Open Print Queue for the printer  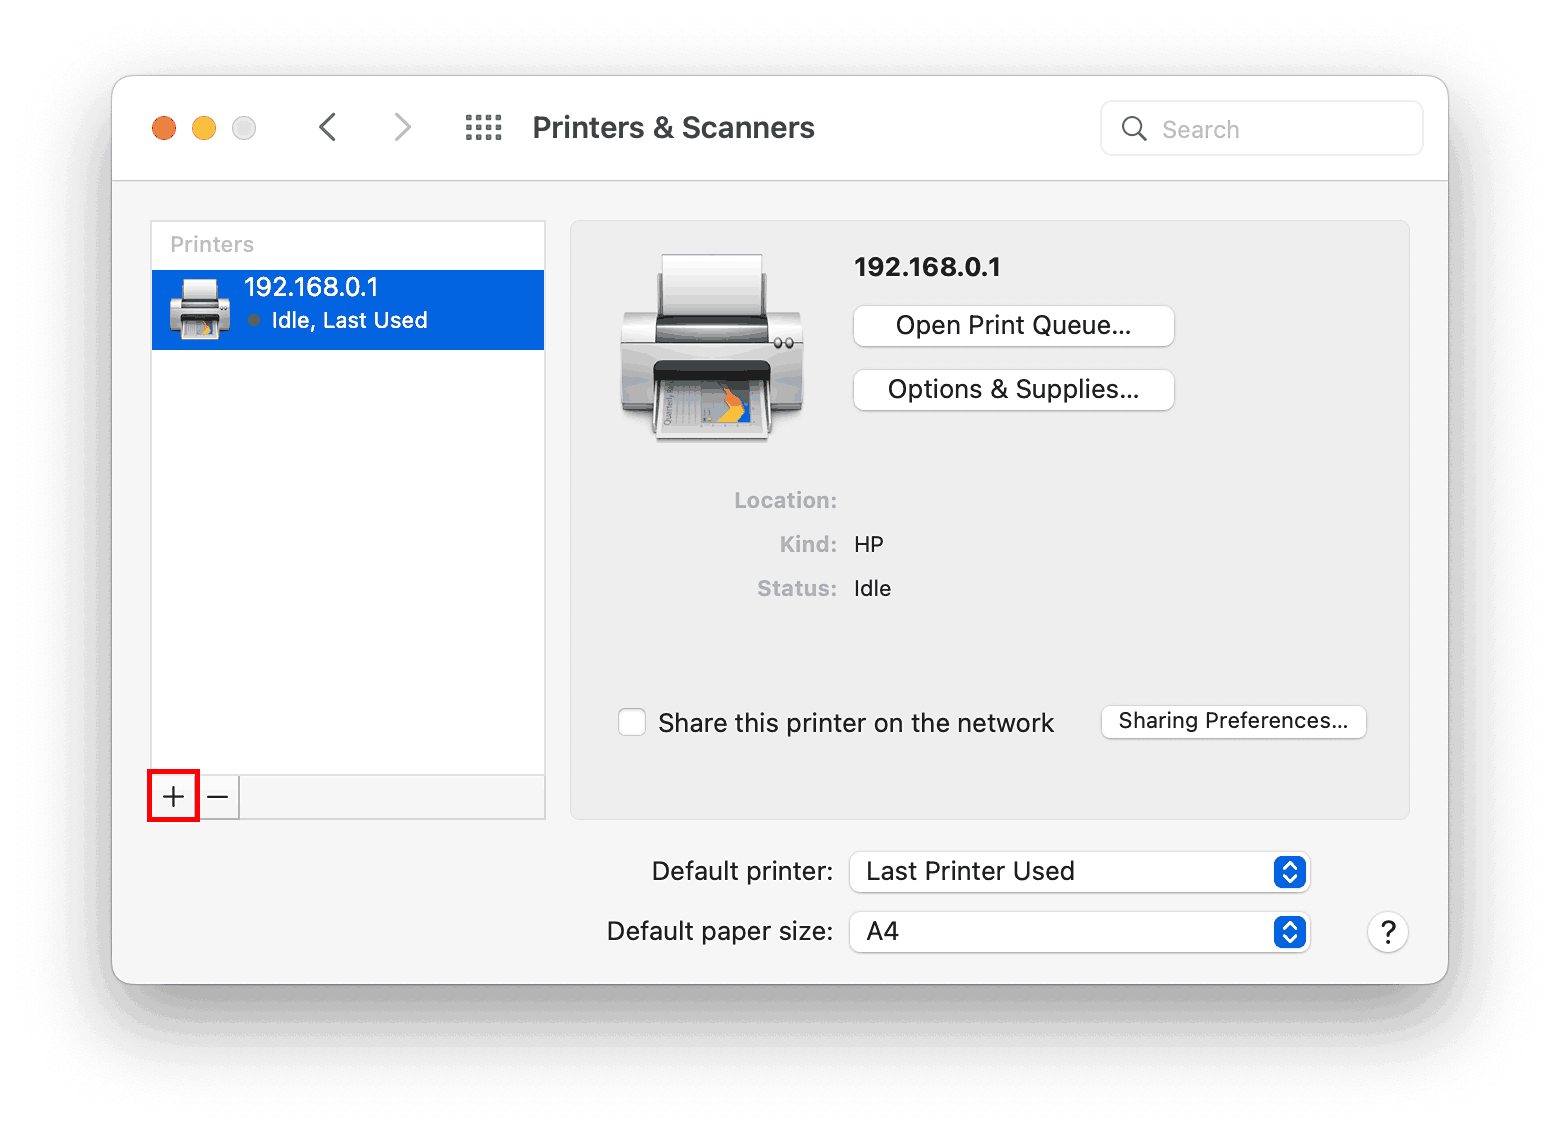(x=1013, y=326)
